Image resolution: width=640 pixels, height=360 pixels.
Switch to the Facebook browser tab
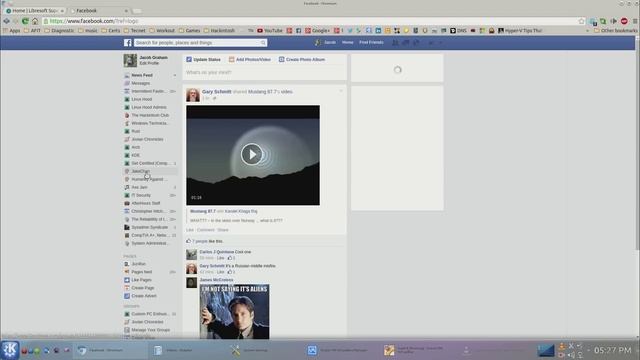pyautogui.click(x=98, y=11)
